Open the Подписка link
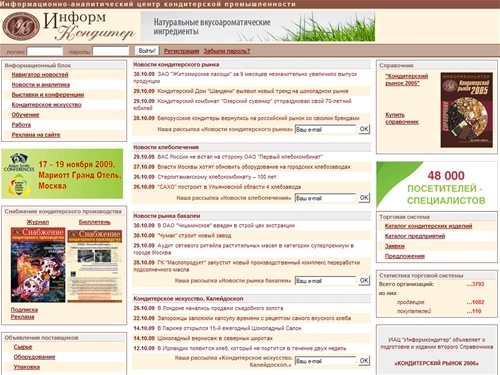Viewport: 500px width, 375px height. tap(24, 310)
